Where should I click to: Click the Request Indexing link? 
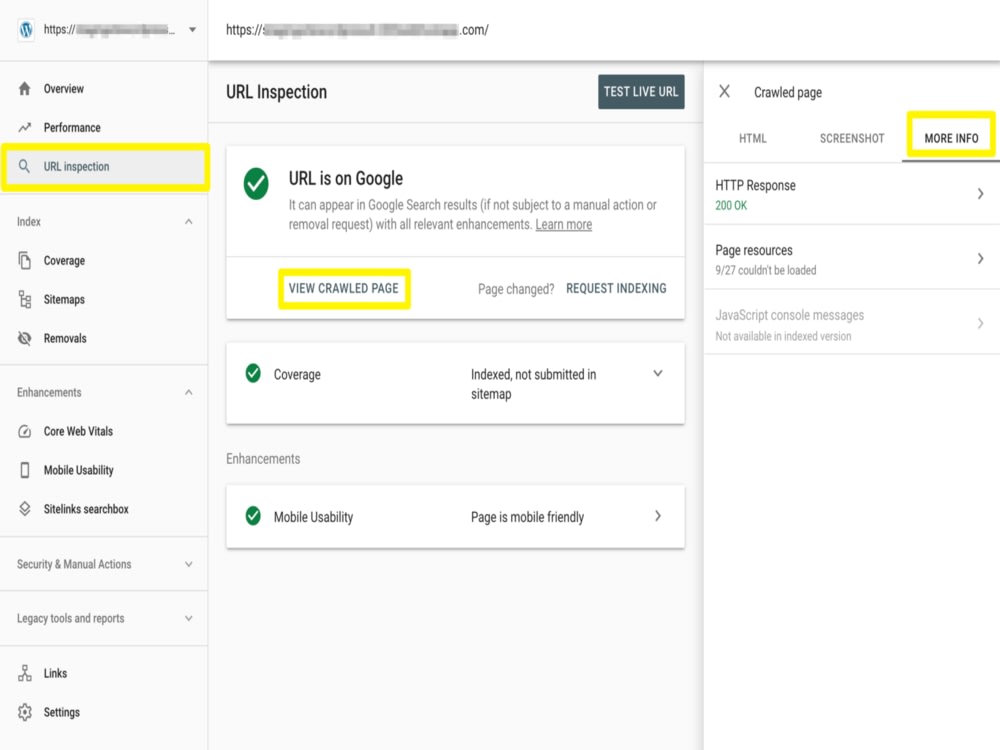(616, 288)
